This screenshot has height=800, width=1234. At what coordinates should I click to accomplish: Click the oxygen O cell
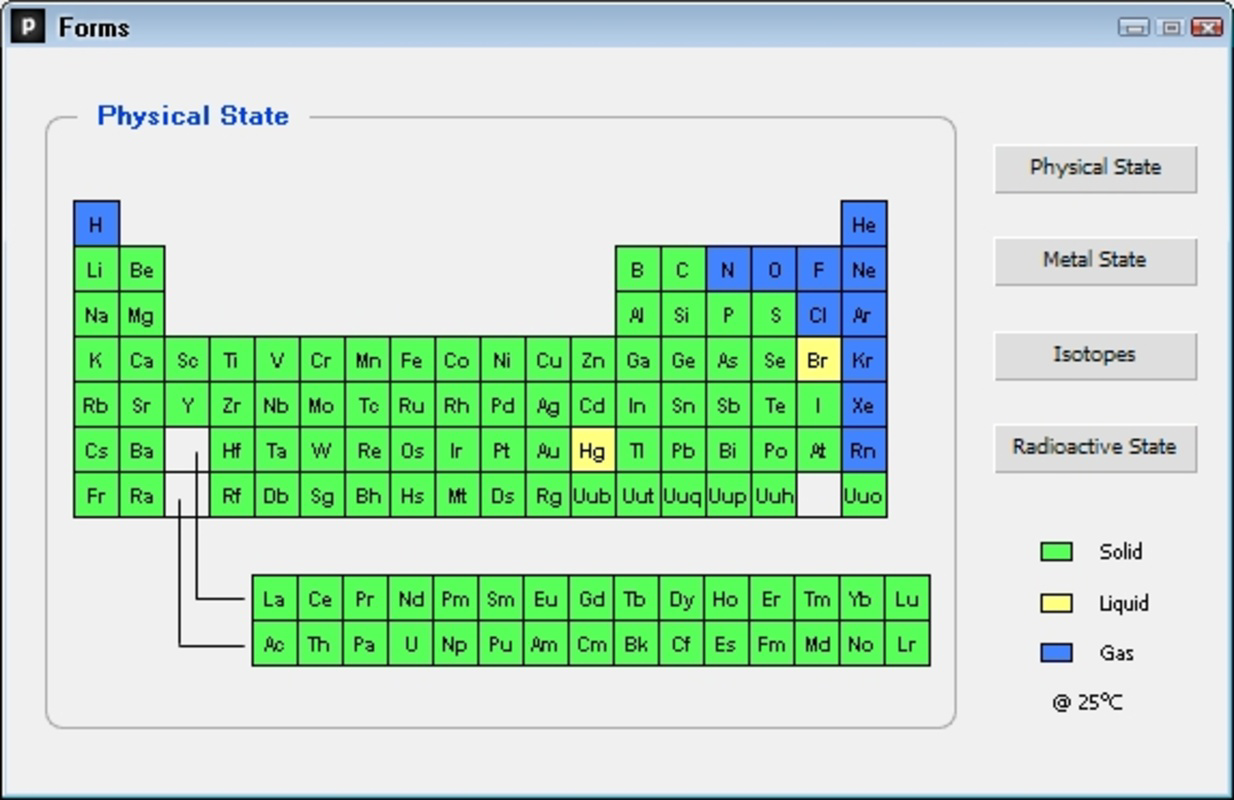point(773,269)
